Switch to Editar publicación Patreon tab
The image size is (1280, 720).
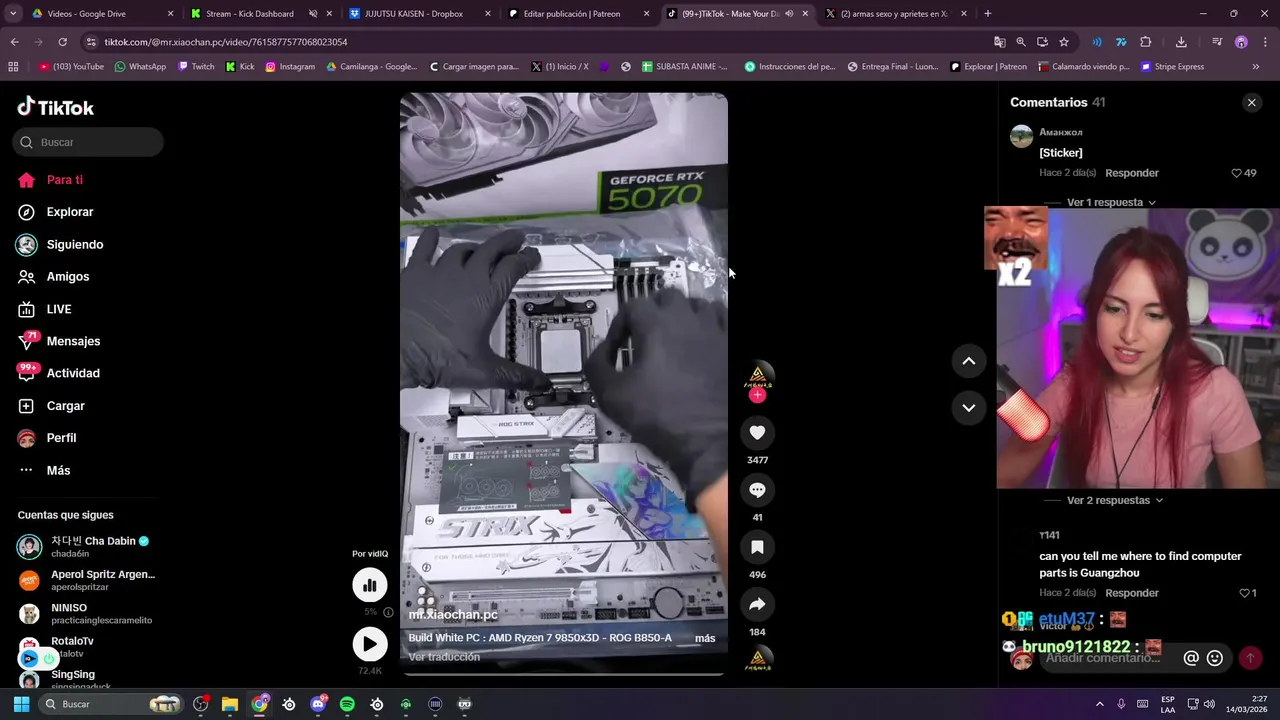tap(576, 14)
